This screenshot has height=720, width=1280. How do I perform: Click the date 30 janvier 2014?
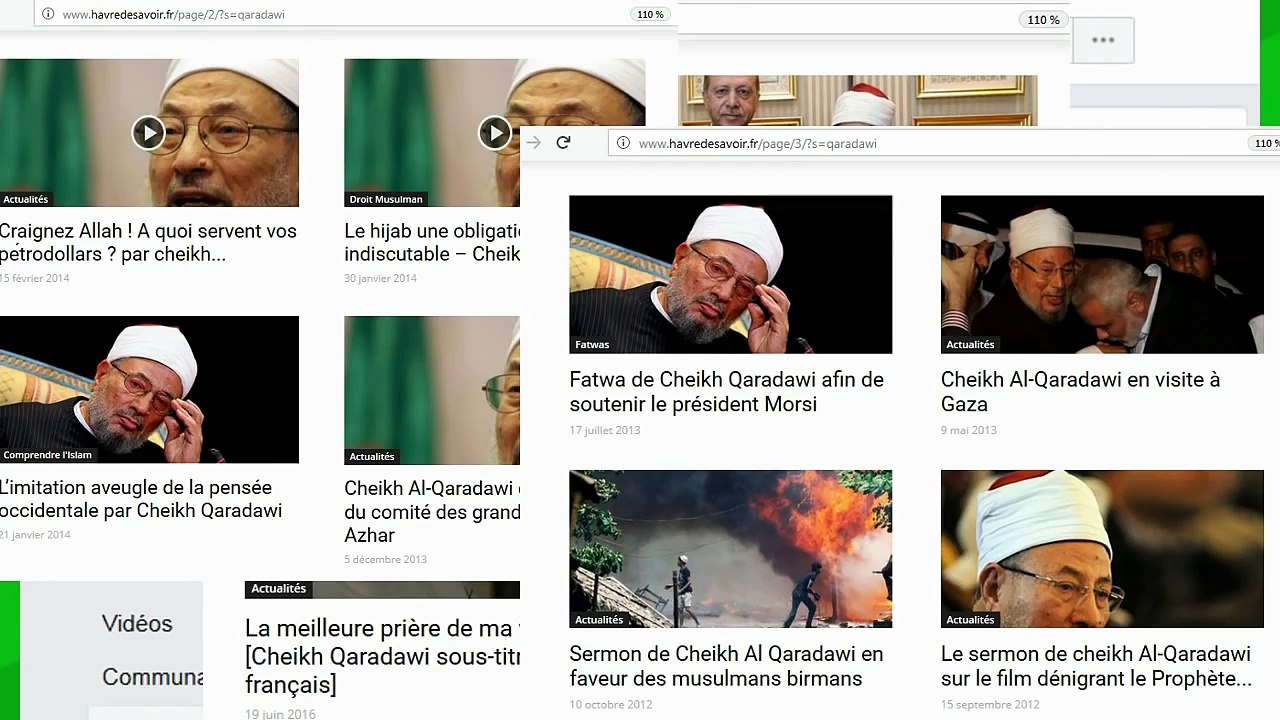tap(380, 278)
